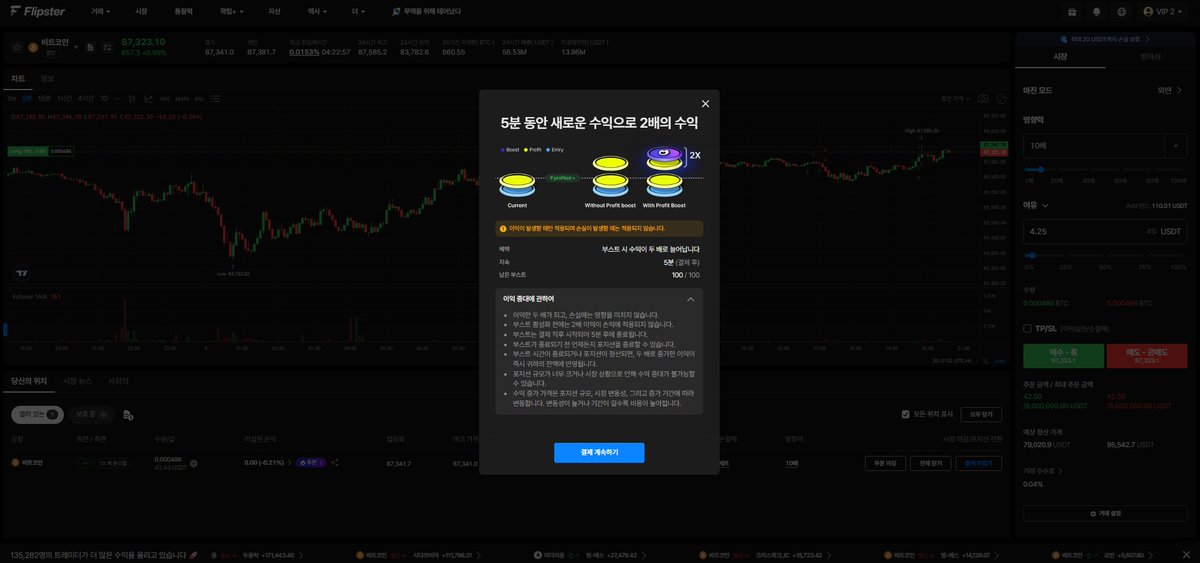Image resolution: width=1200 pixels, height=563 pixels.
Task: Click the globe language icon
Action: [1121, 12]
